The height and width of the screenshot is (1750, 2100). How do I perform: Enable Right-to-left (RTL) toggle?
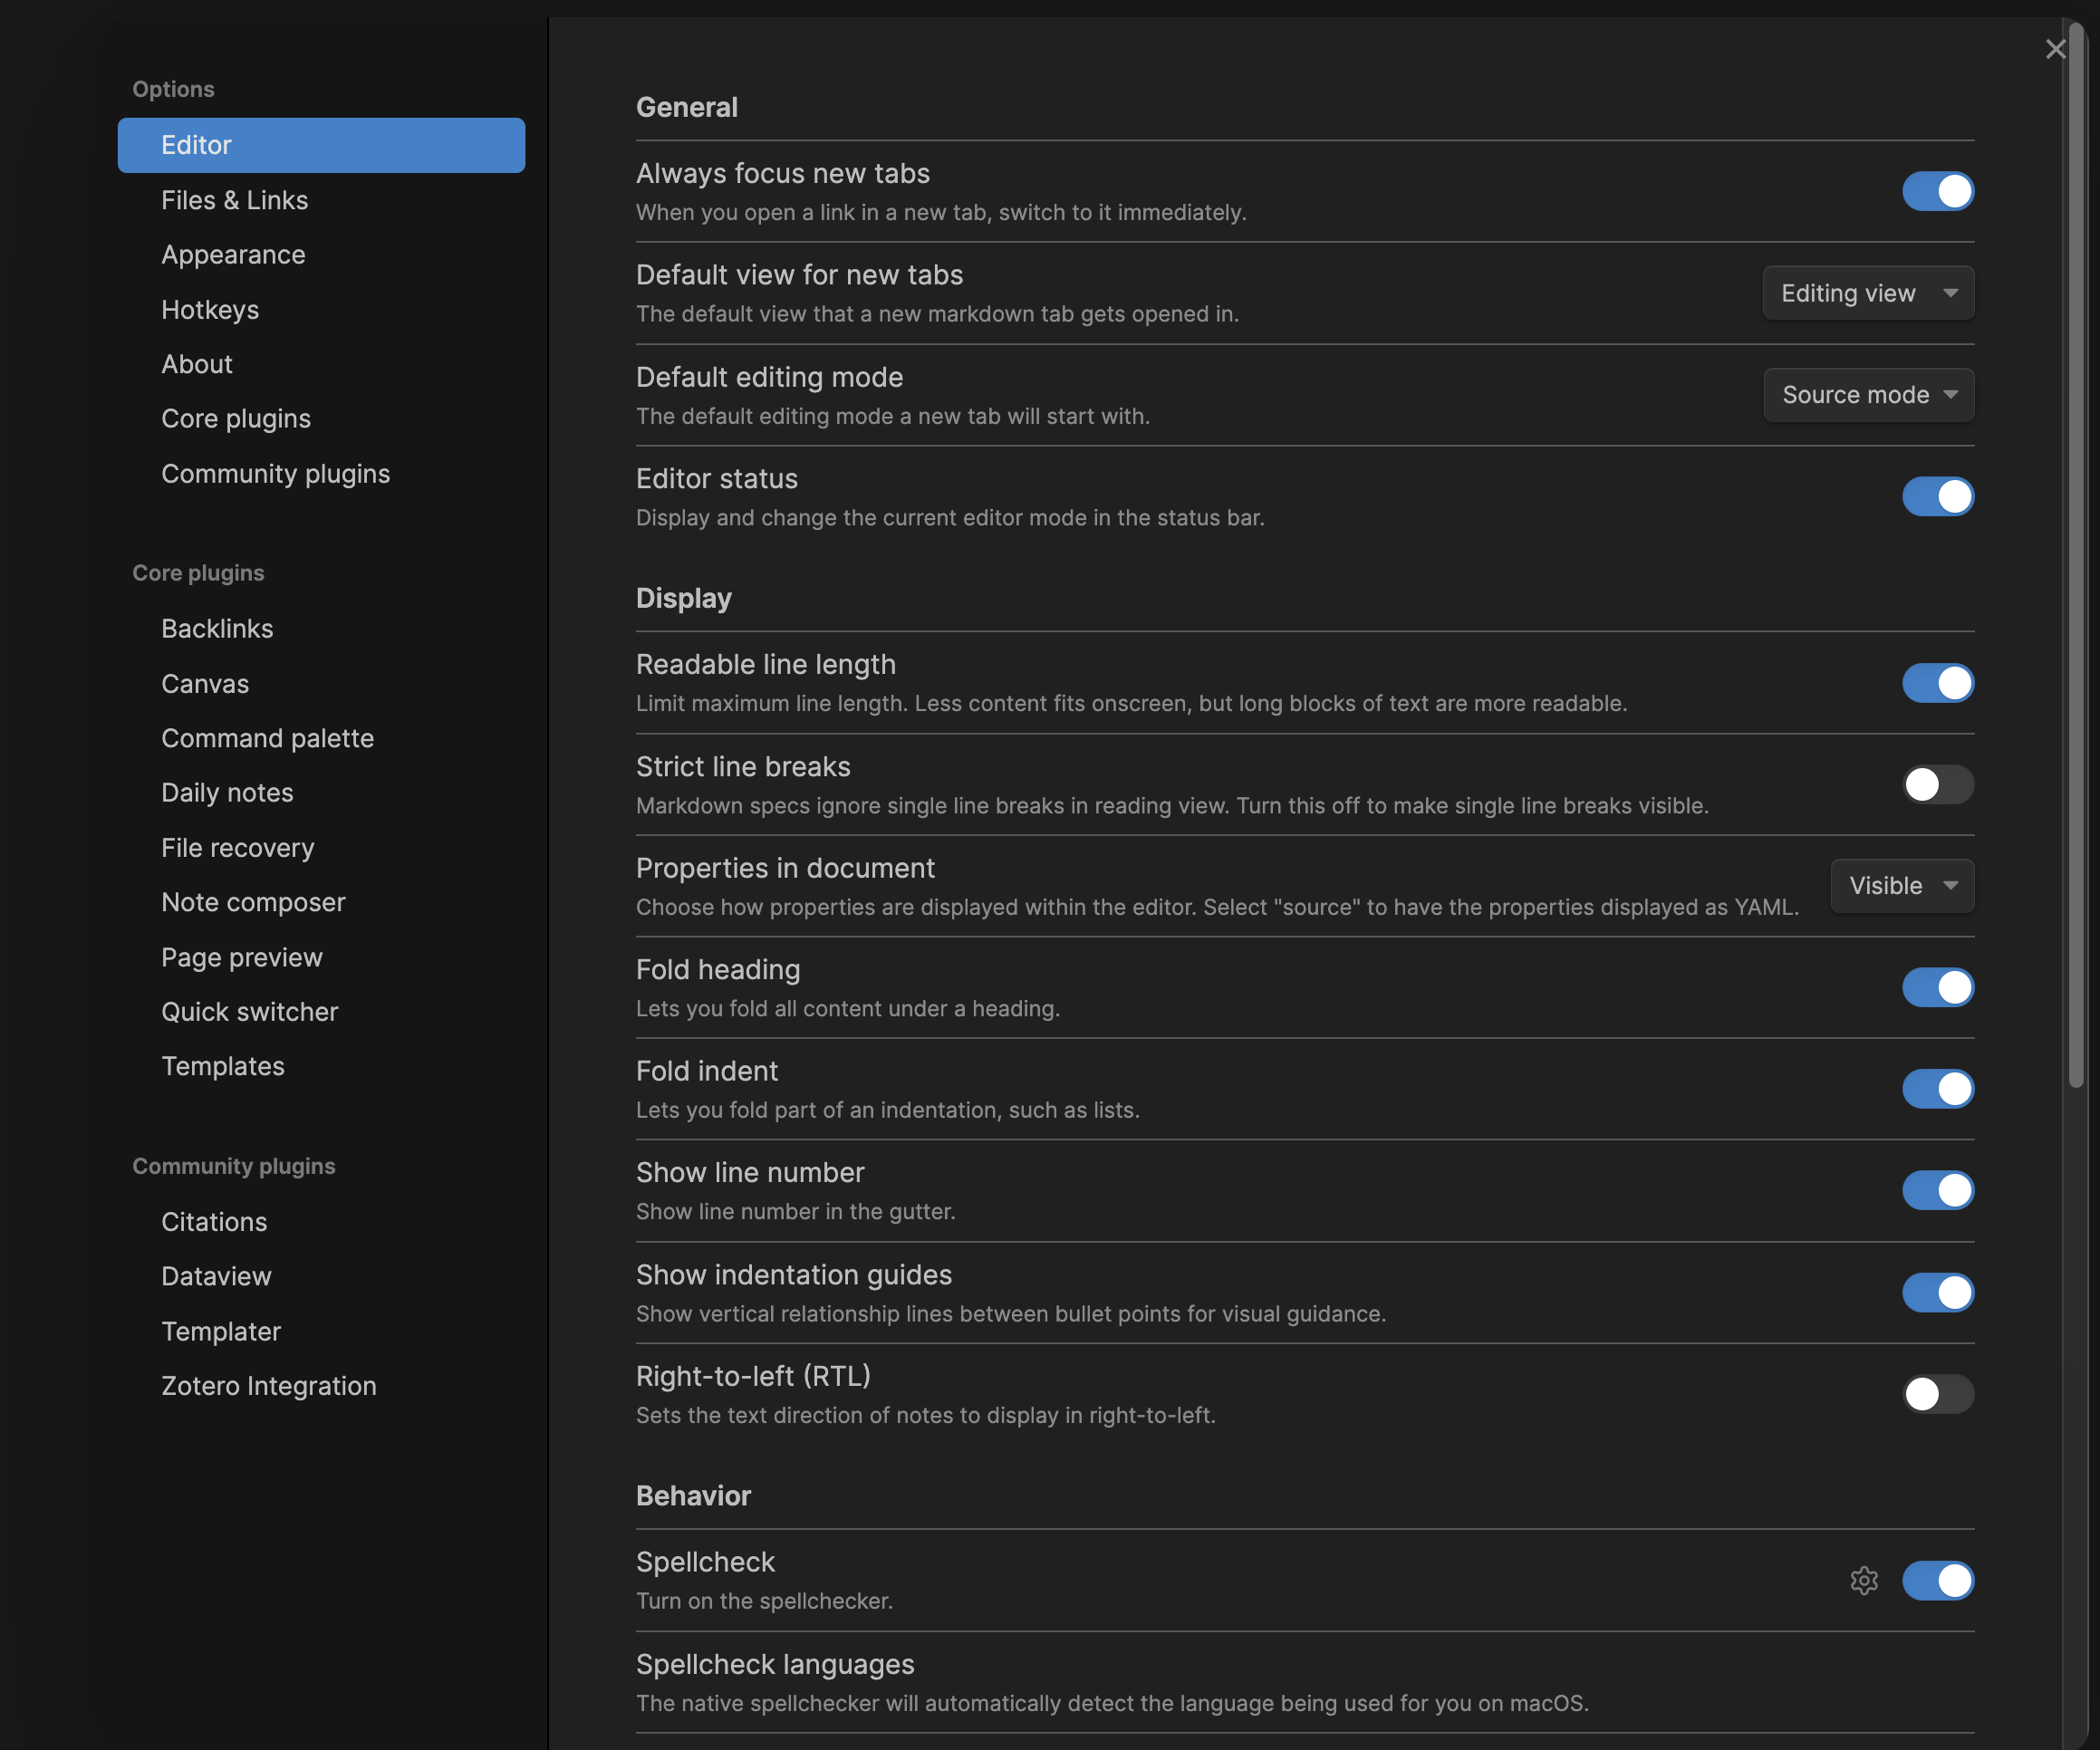pyautogui.click(x=1937, y=1394)
